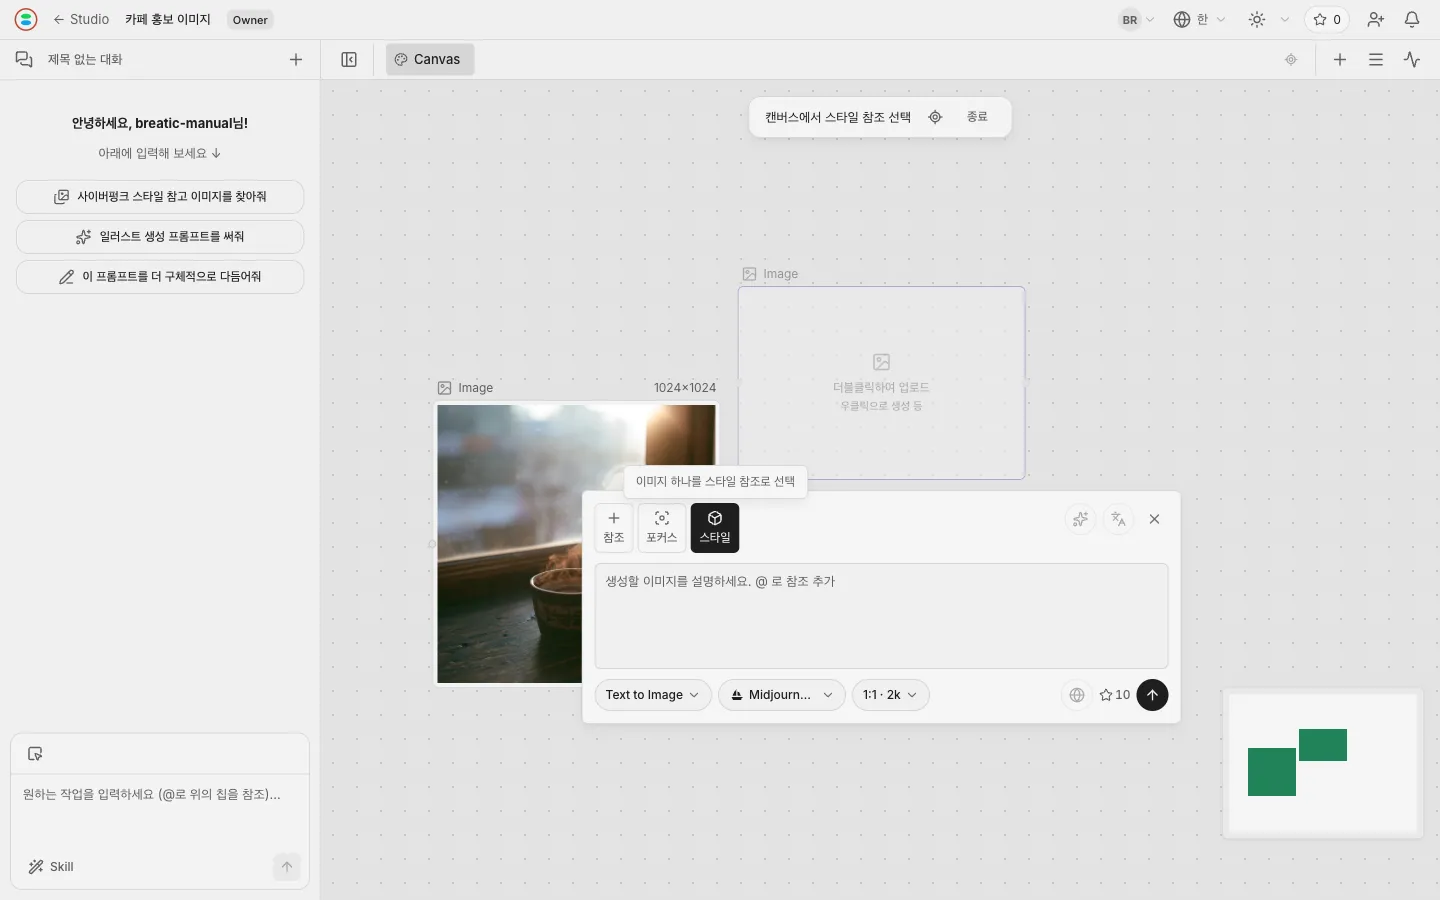Choose the cyberpunk style reference suggestion
This screenshot has height=900, width=1440.
click(160, 197)
